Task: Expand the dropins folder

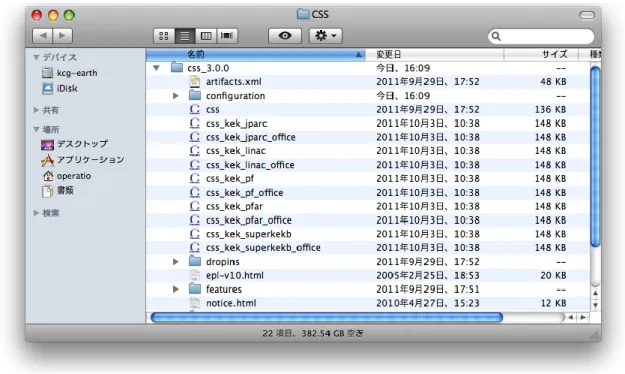Action: point(176,262)
